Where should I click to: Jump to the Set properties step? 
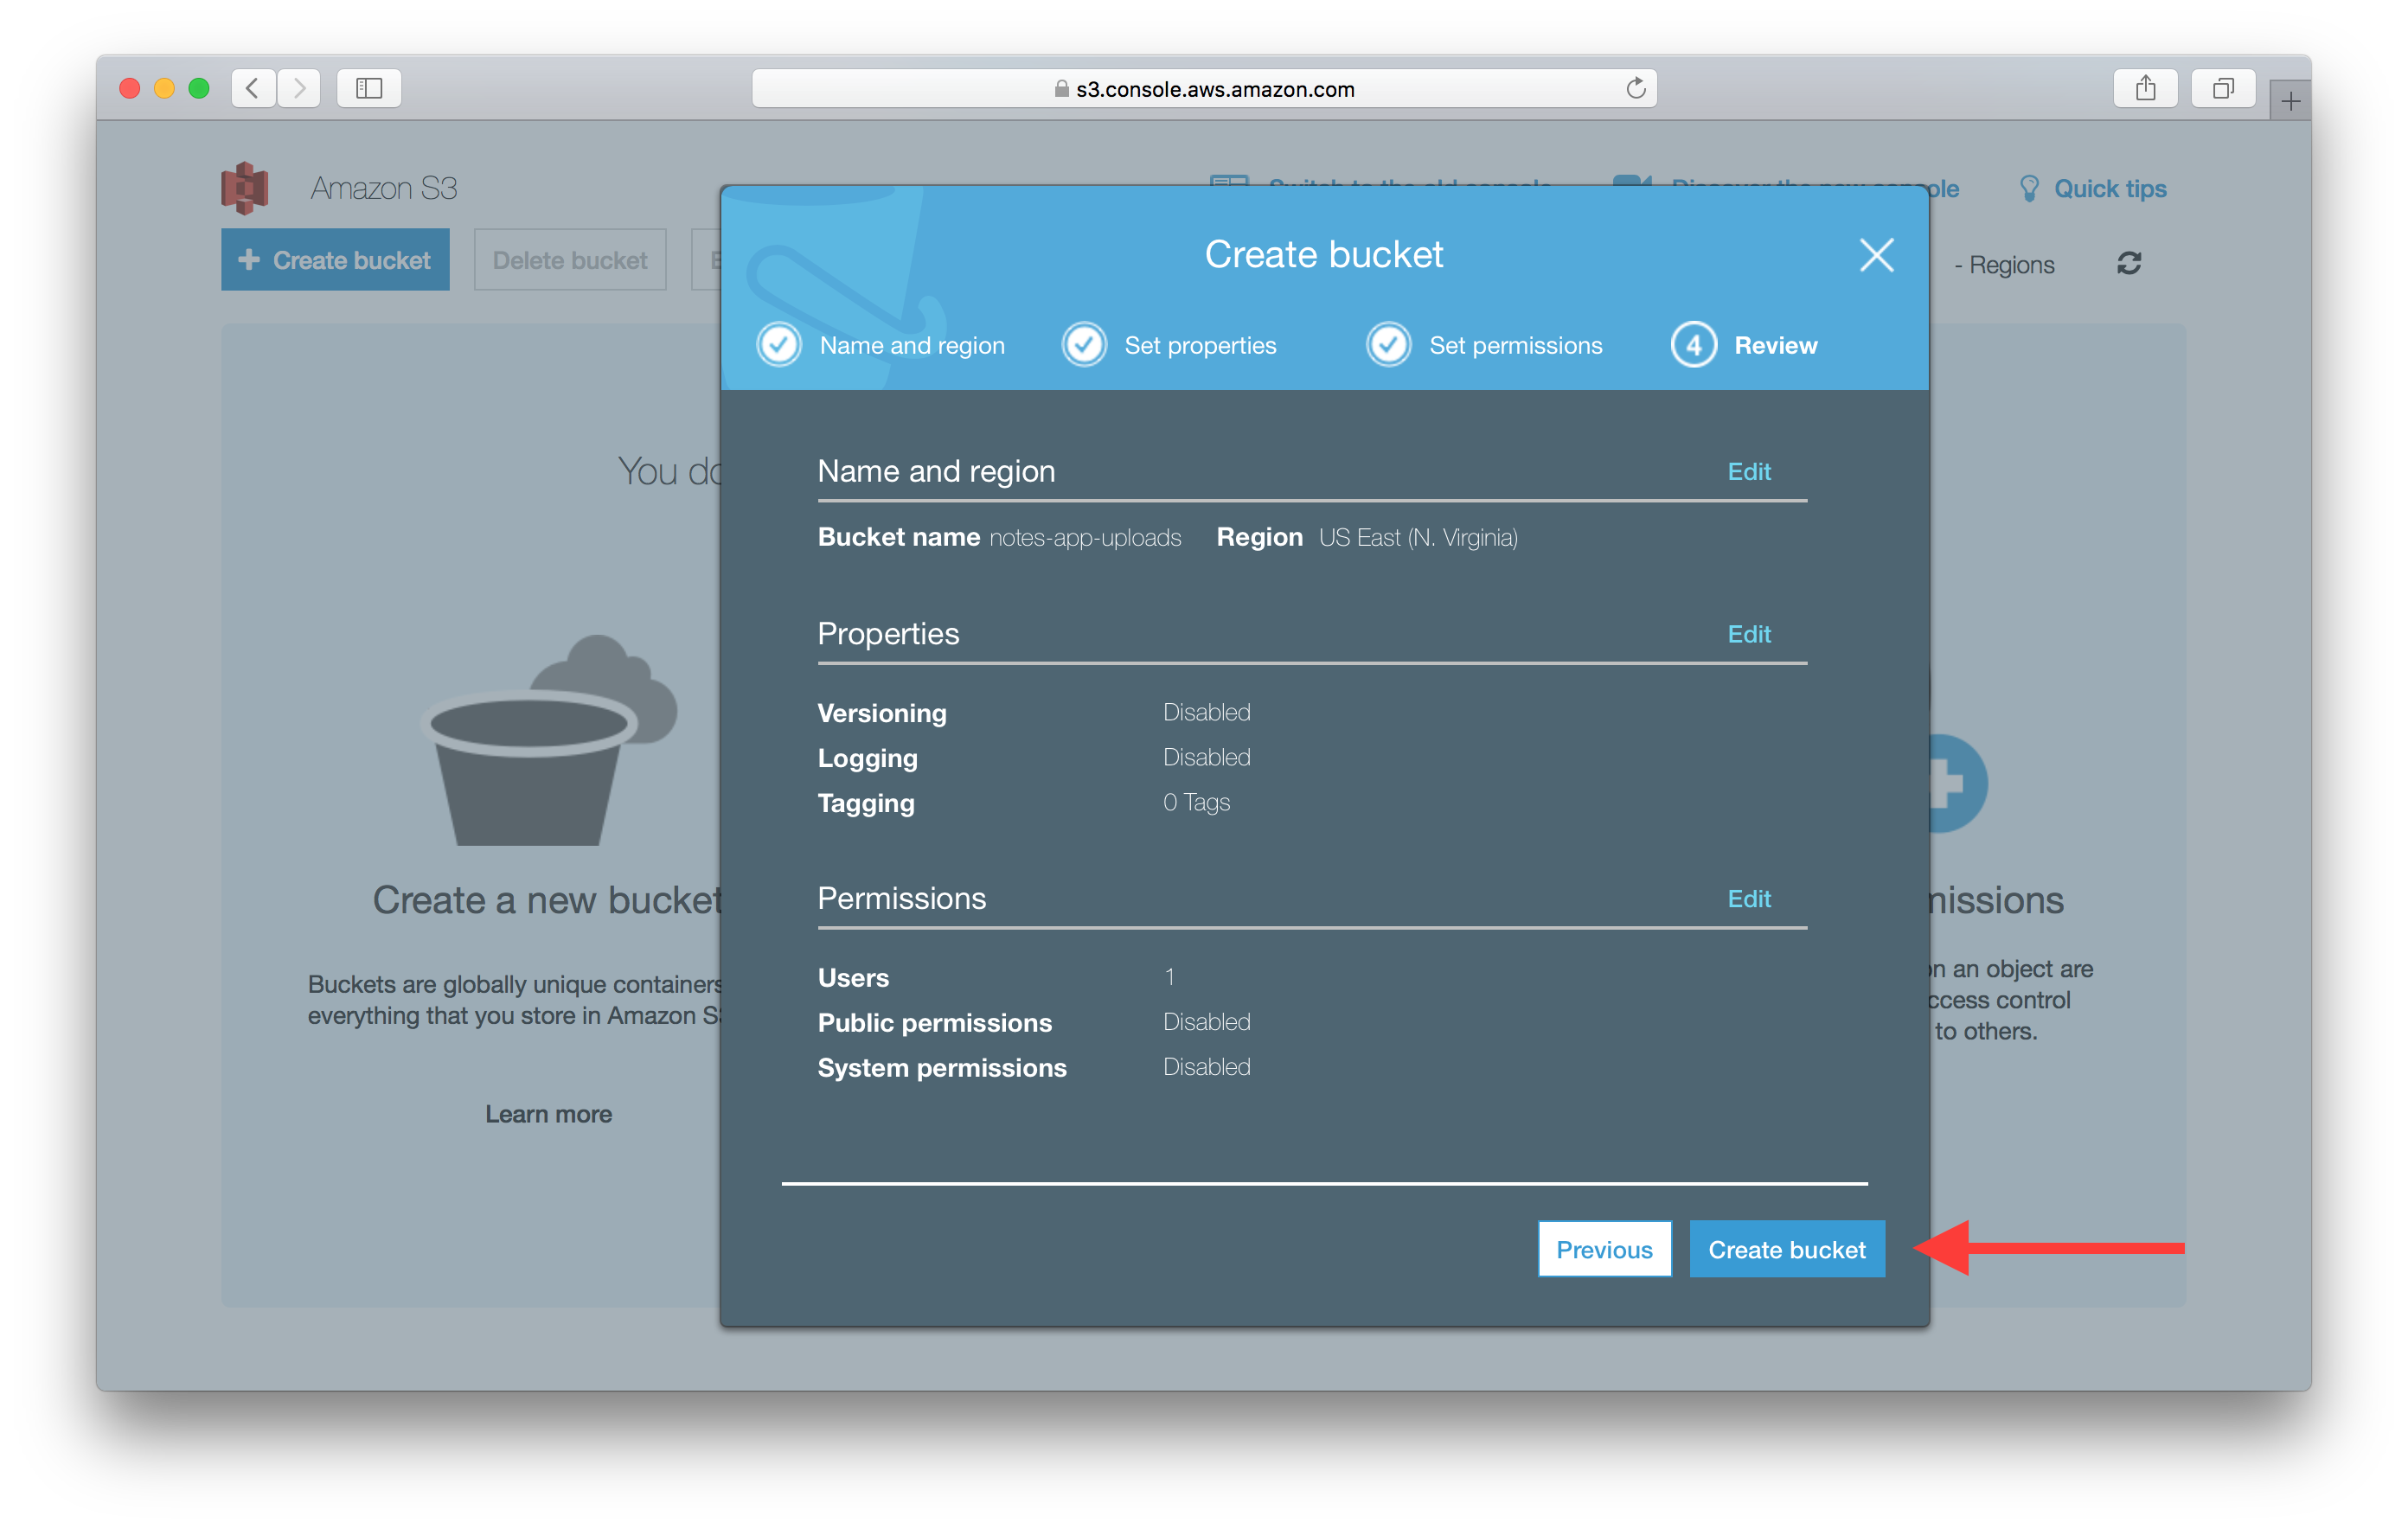click(1085, 345)
